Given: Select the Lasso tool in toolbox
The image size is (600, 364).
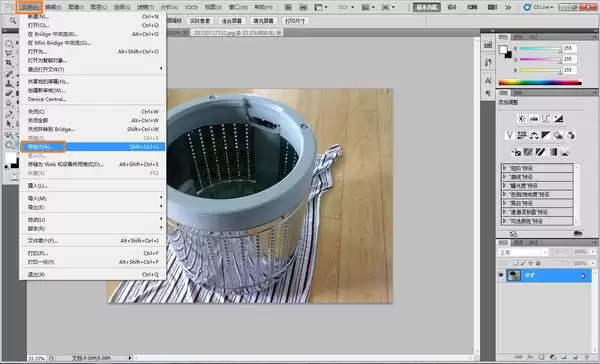Looking at the screenshot, I should click(9, 53).
